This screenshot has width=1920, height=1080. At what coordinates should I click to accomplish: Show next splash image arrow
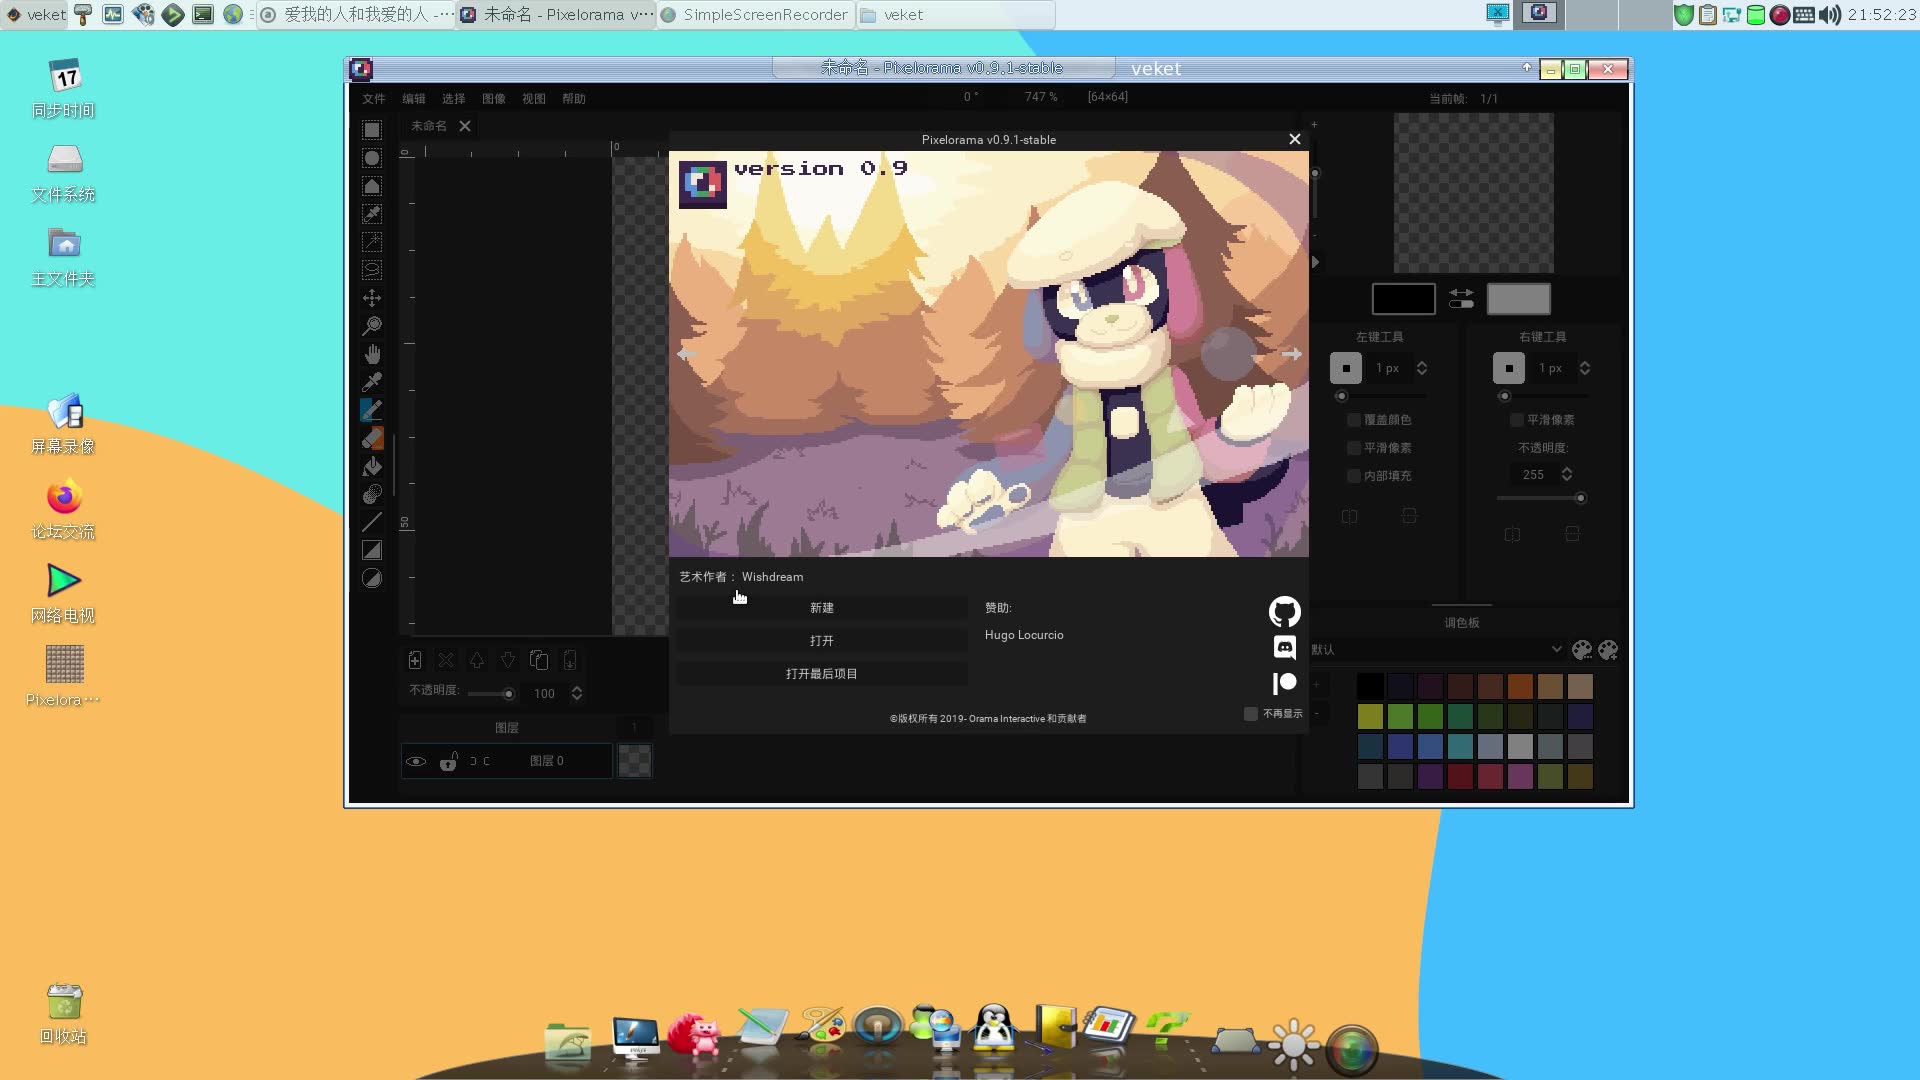1292,354
